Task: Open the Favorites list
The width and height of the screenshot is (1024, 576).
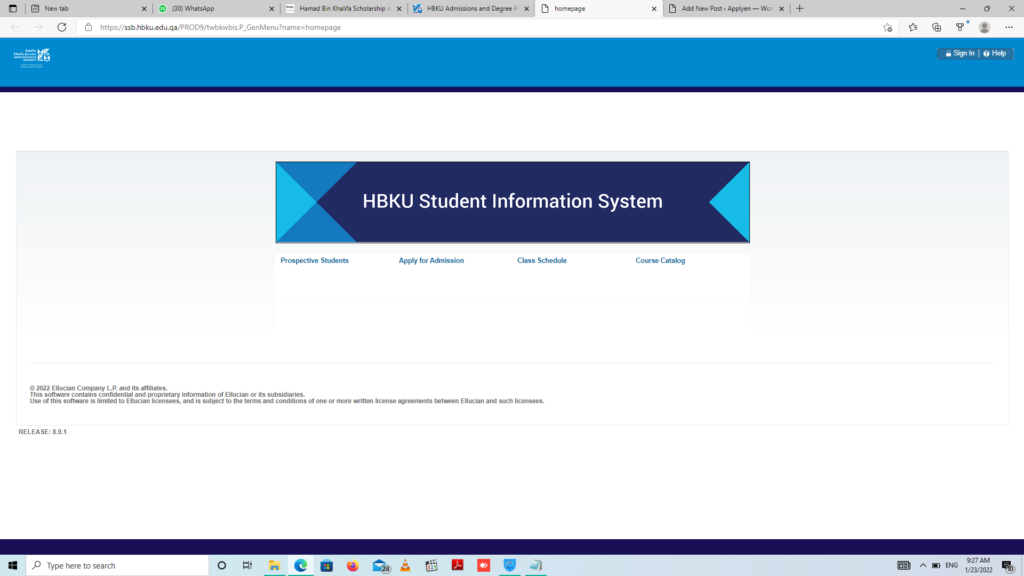Action: (913, 27)
